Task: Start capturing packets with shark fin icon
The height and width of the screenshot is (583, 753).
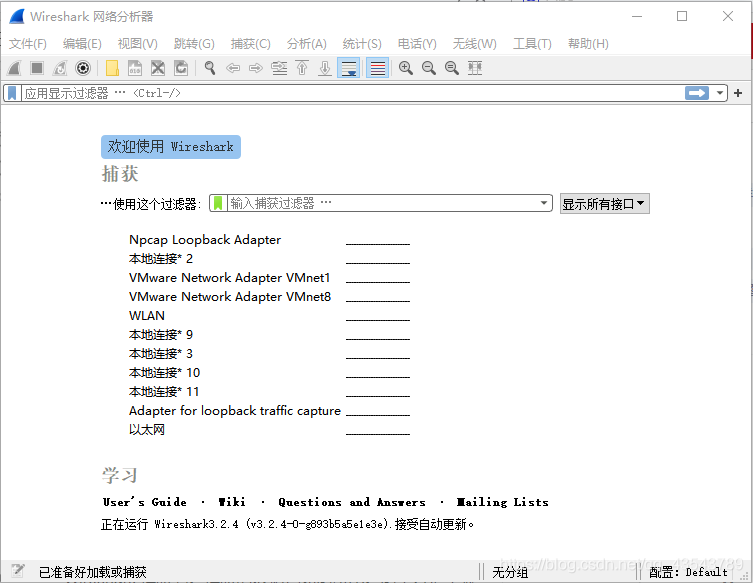Action: pyautogui.click(x=14, y=68)
